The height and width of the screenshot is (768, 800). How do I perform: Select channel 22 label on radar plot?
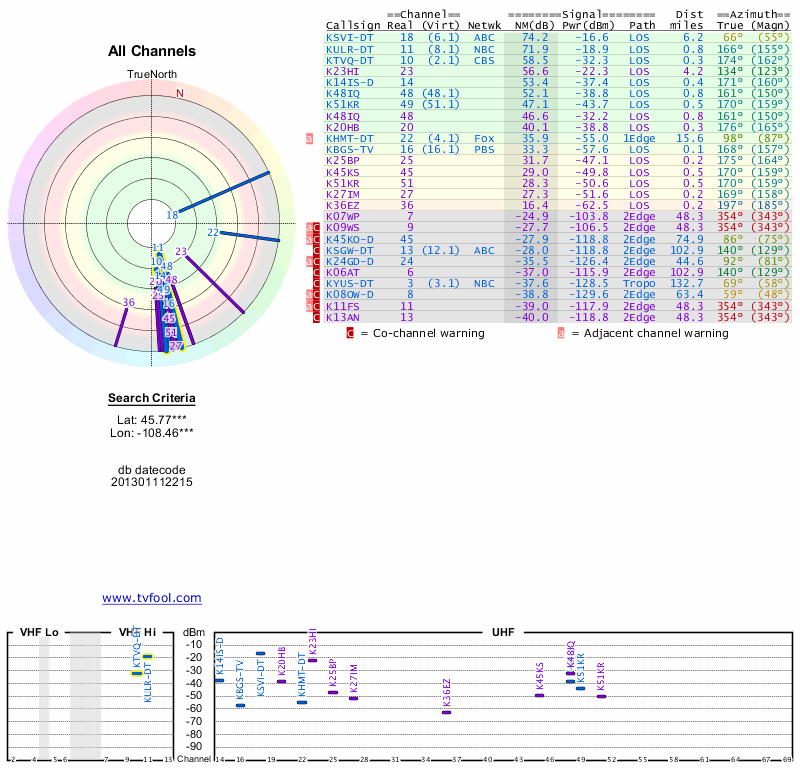point(213,232)
